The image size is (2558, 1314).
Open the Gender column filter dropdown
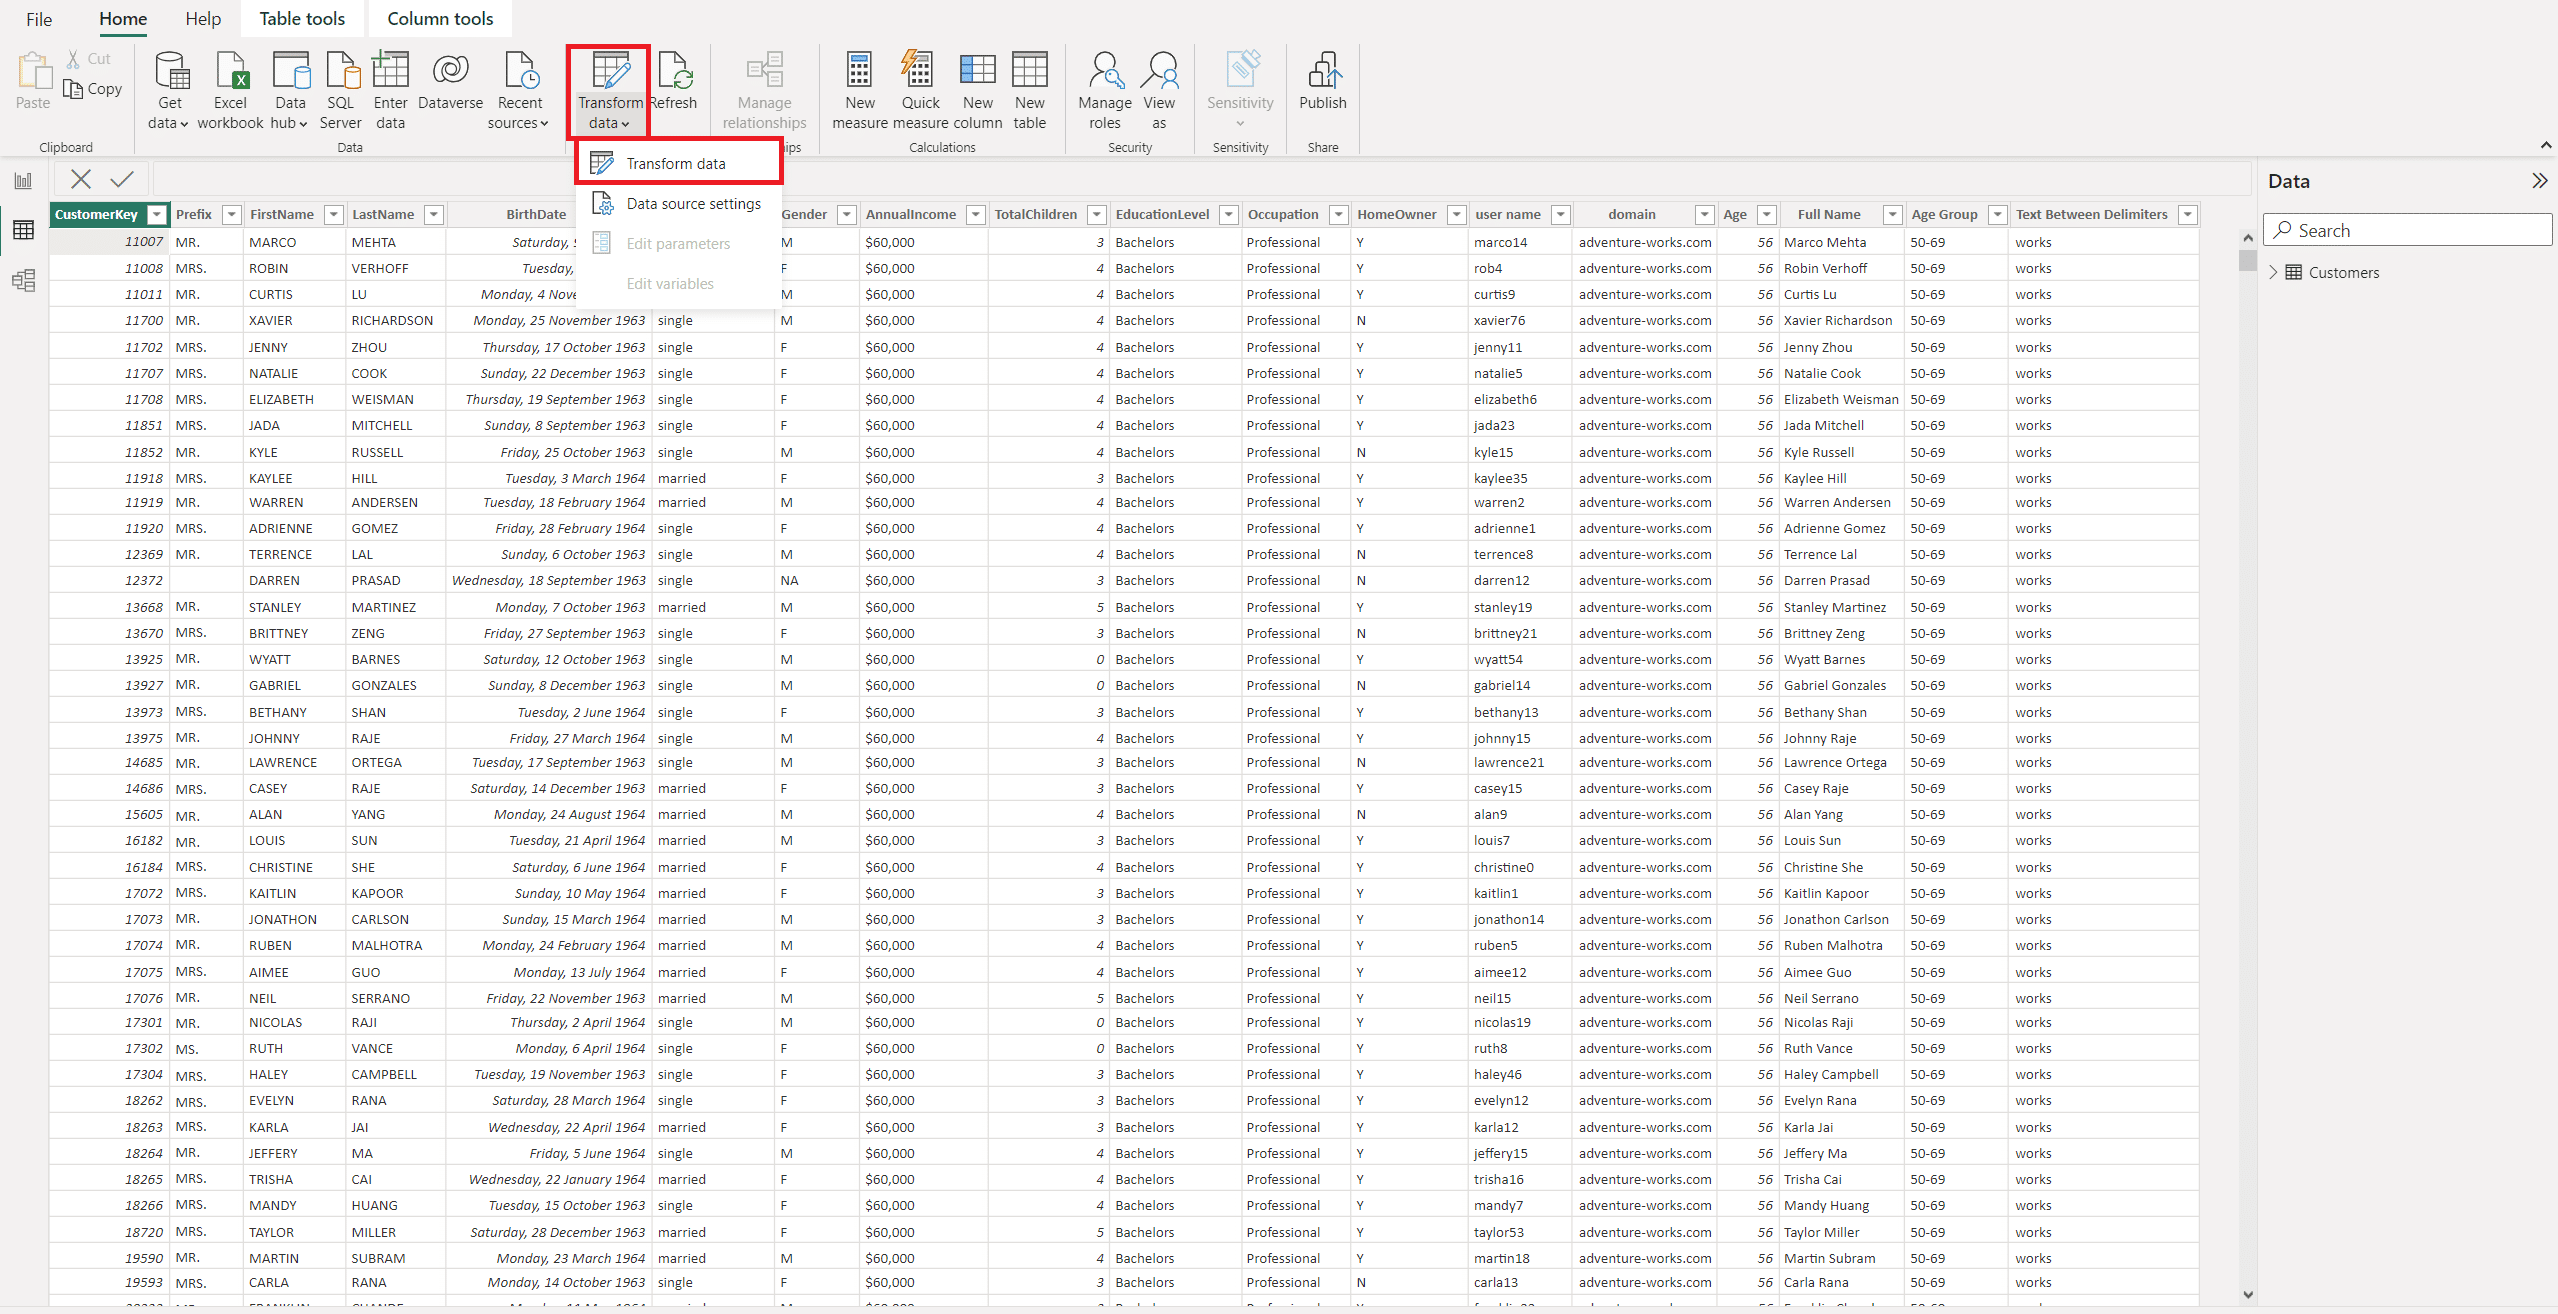tap(845, 214)
